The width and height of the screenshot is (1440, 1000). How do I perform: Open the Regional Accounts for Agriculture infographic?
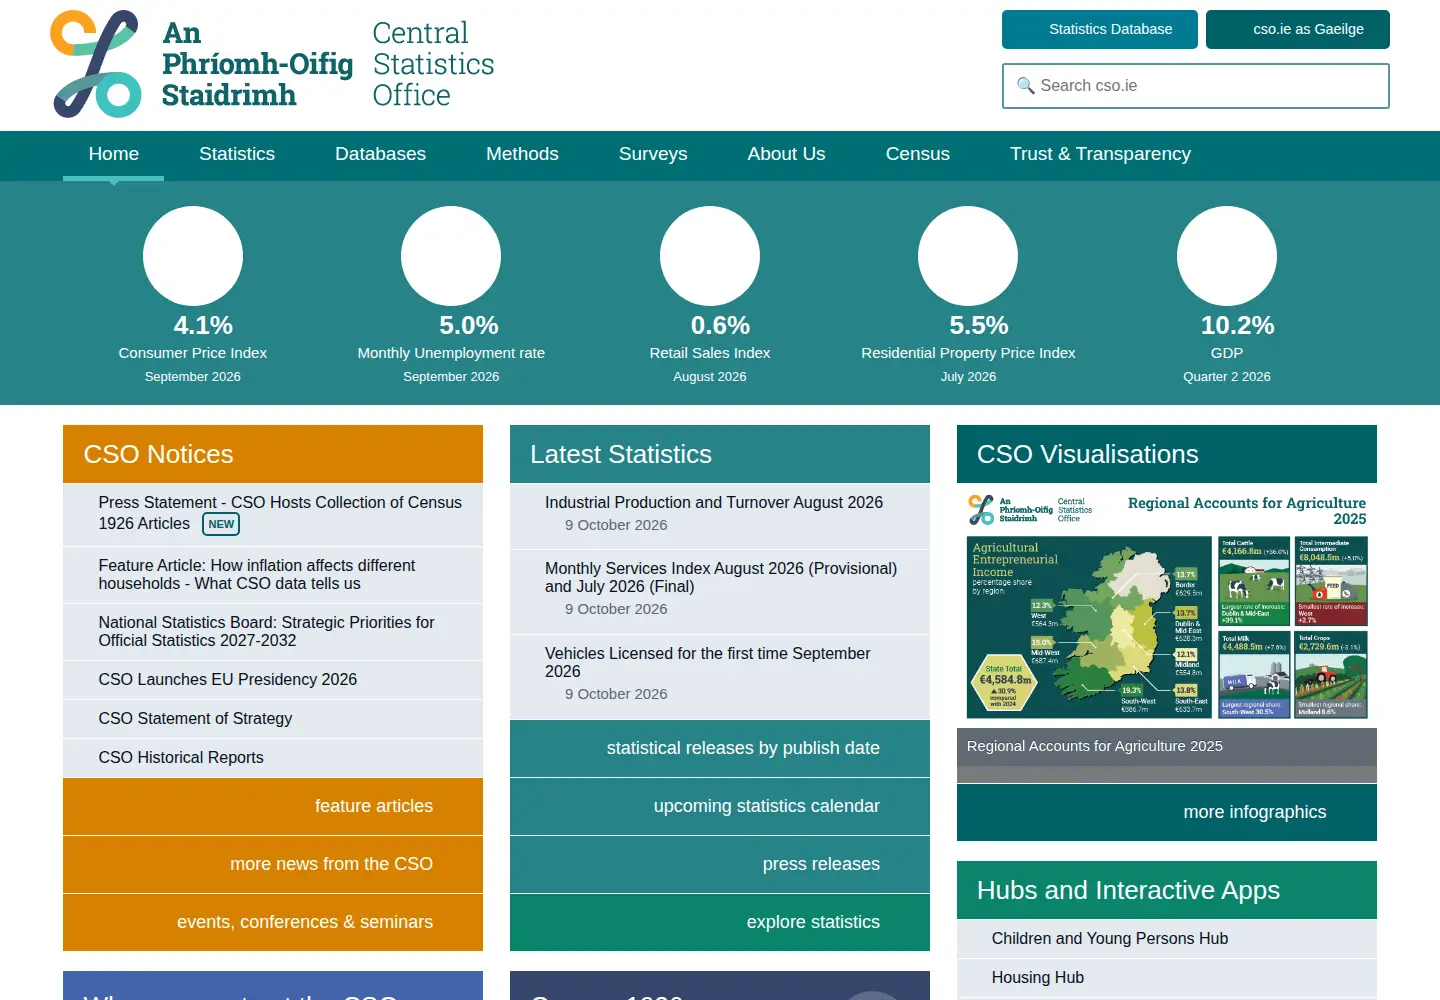(x=1167, y=606)
